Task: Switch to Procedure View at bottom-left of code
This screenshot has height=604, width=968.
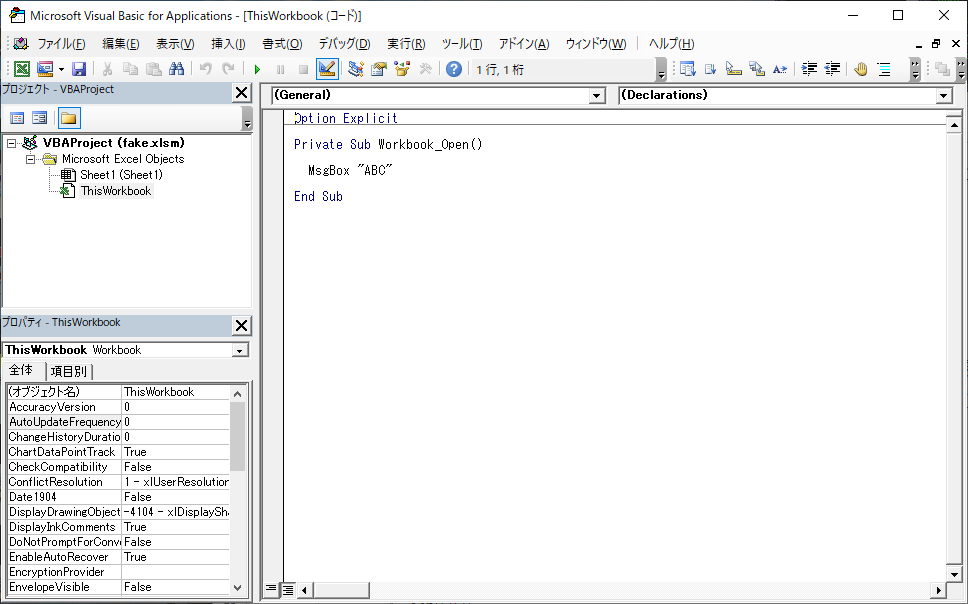Action: (271, 589)
